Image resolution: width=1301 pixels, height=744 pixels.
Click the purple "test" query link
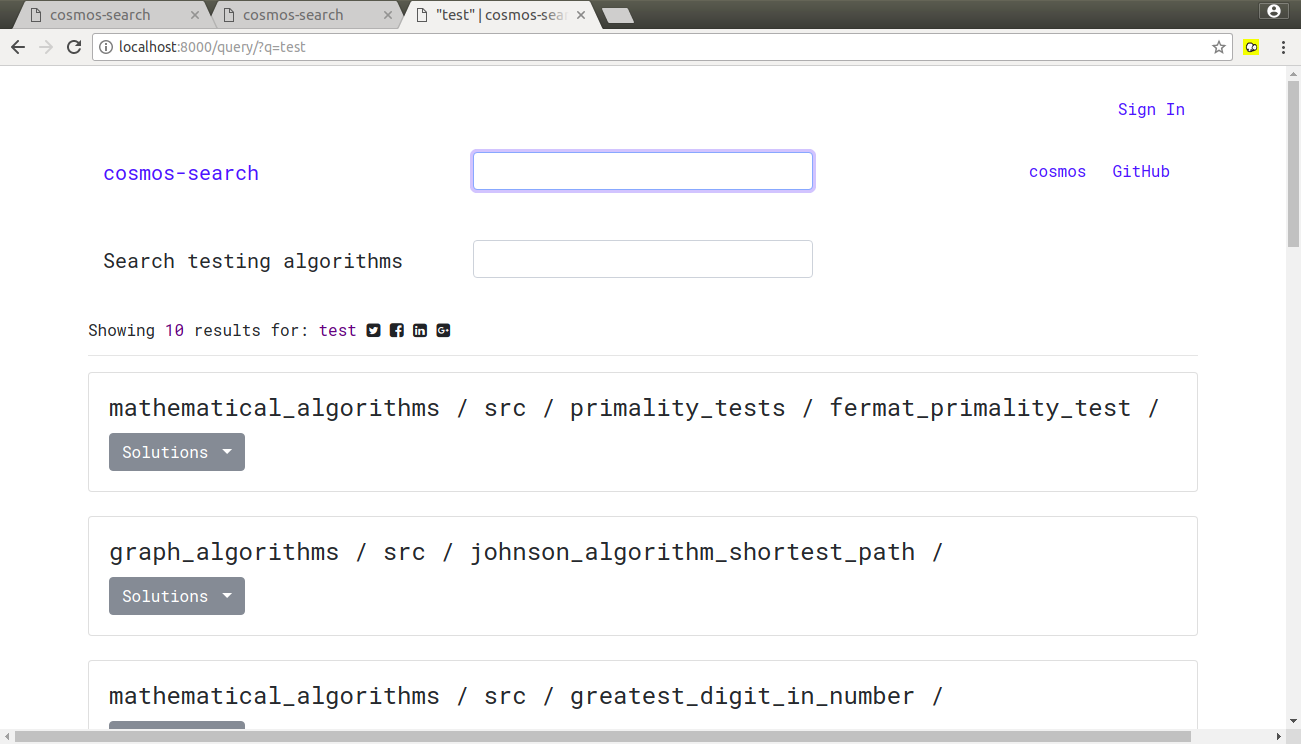338,331
